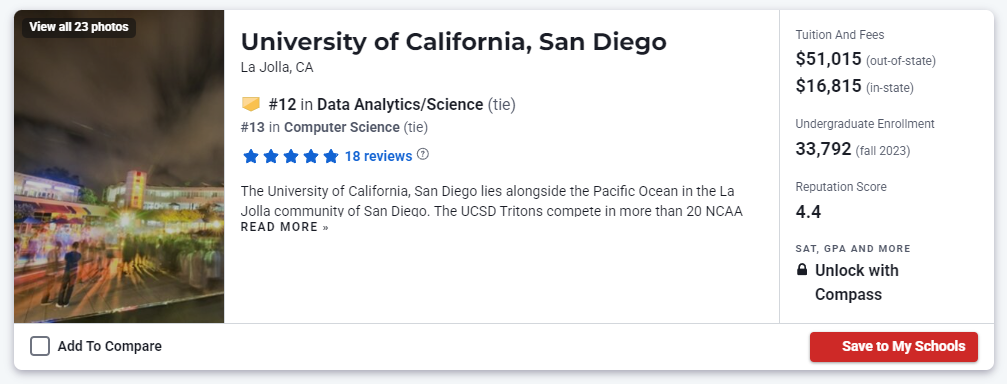Expand description with READ MORE
The height and width of the screenshot is (384, 1007).
[x=285, y=227]
